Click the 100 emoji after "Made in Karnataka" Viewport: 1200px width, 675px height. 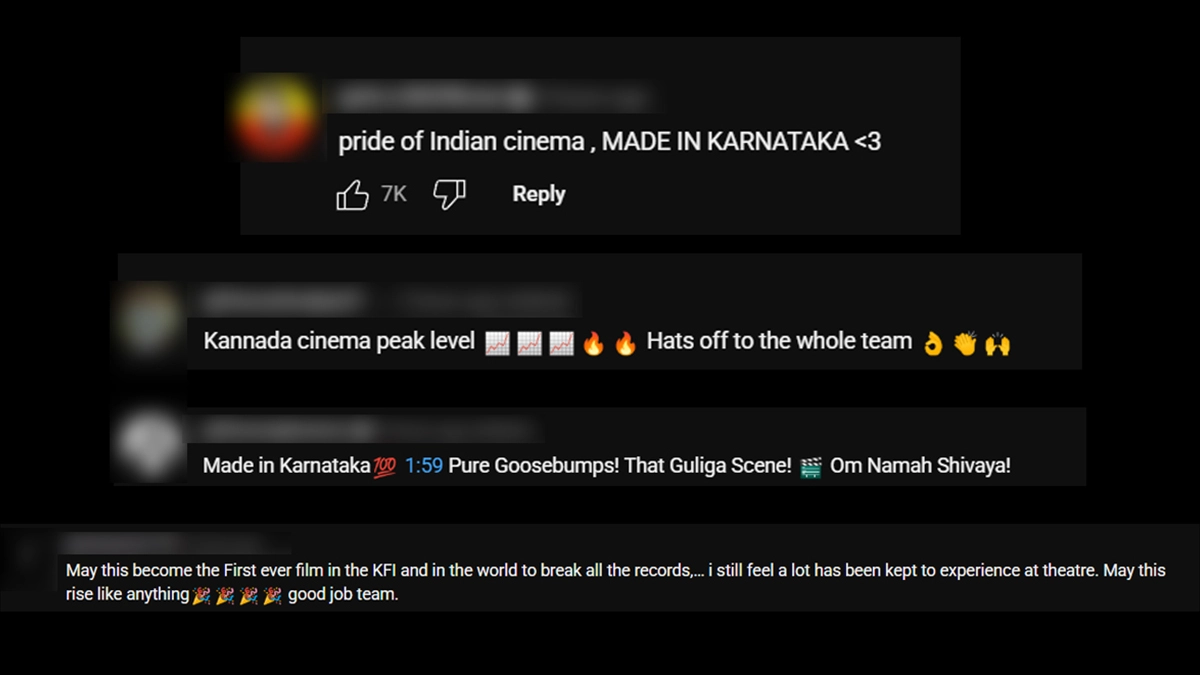[x=385, y=467]
